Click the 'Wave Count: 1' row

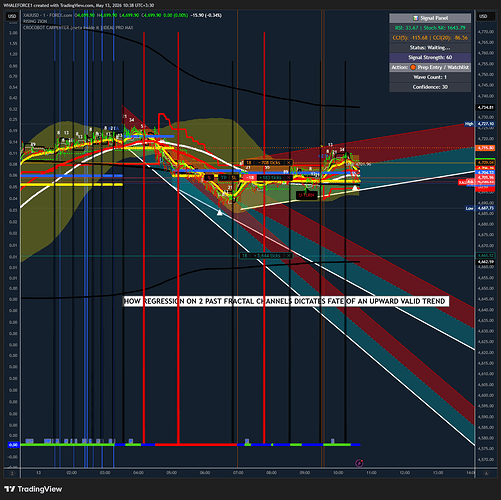tap(430, 77)
